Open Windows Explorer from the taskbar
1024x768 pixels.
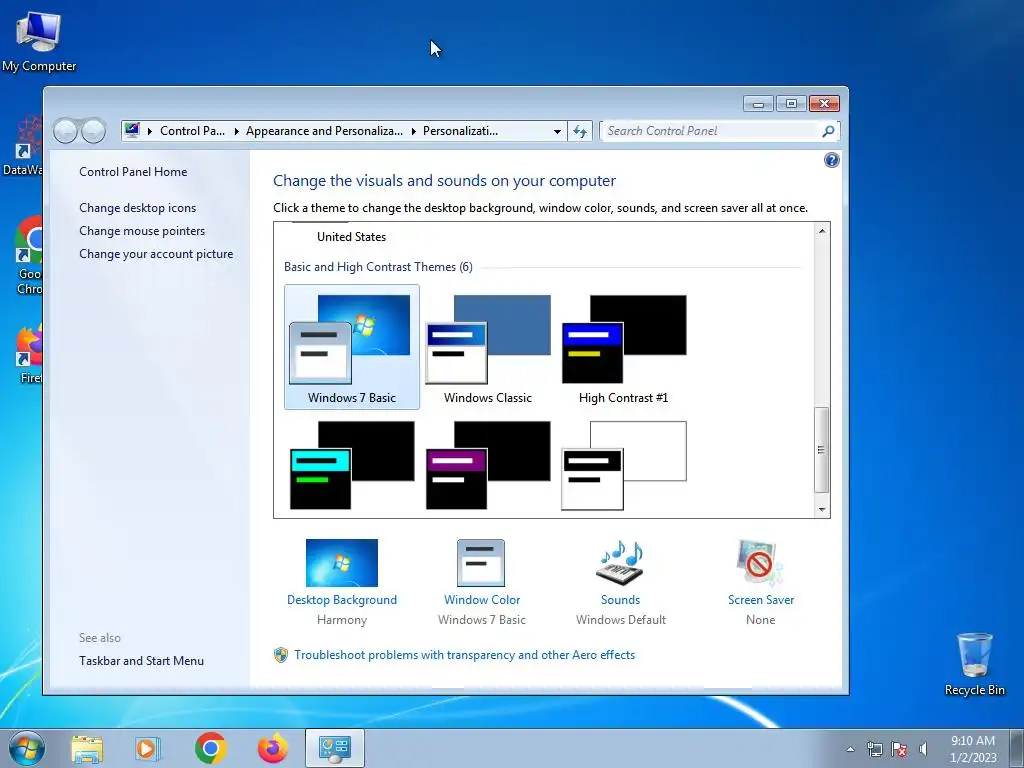tap(88, 749)
